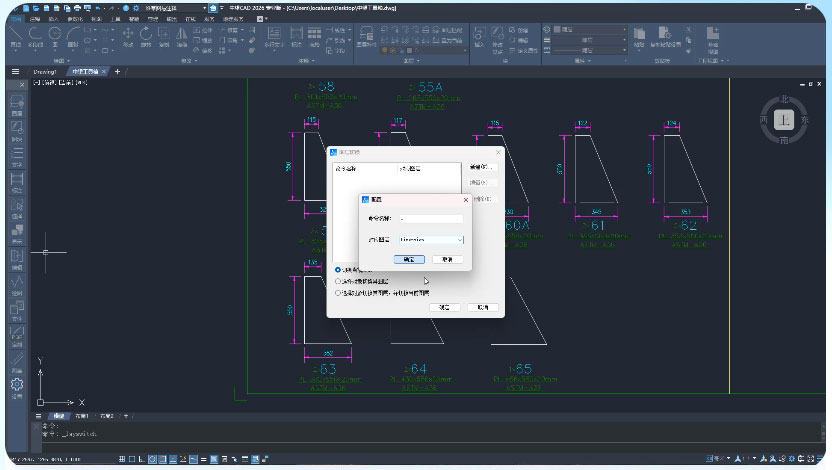Click the cancel button in the small dialog

coord(447,259)
